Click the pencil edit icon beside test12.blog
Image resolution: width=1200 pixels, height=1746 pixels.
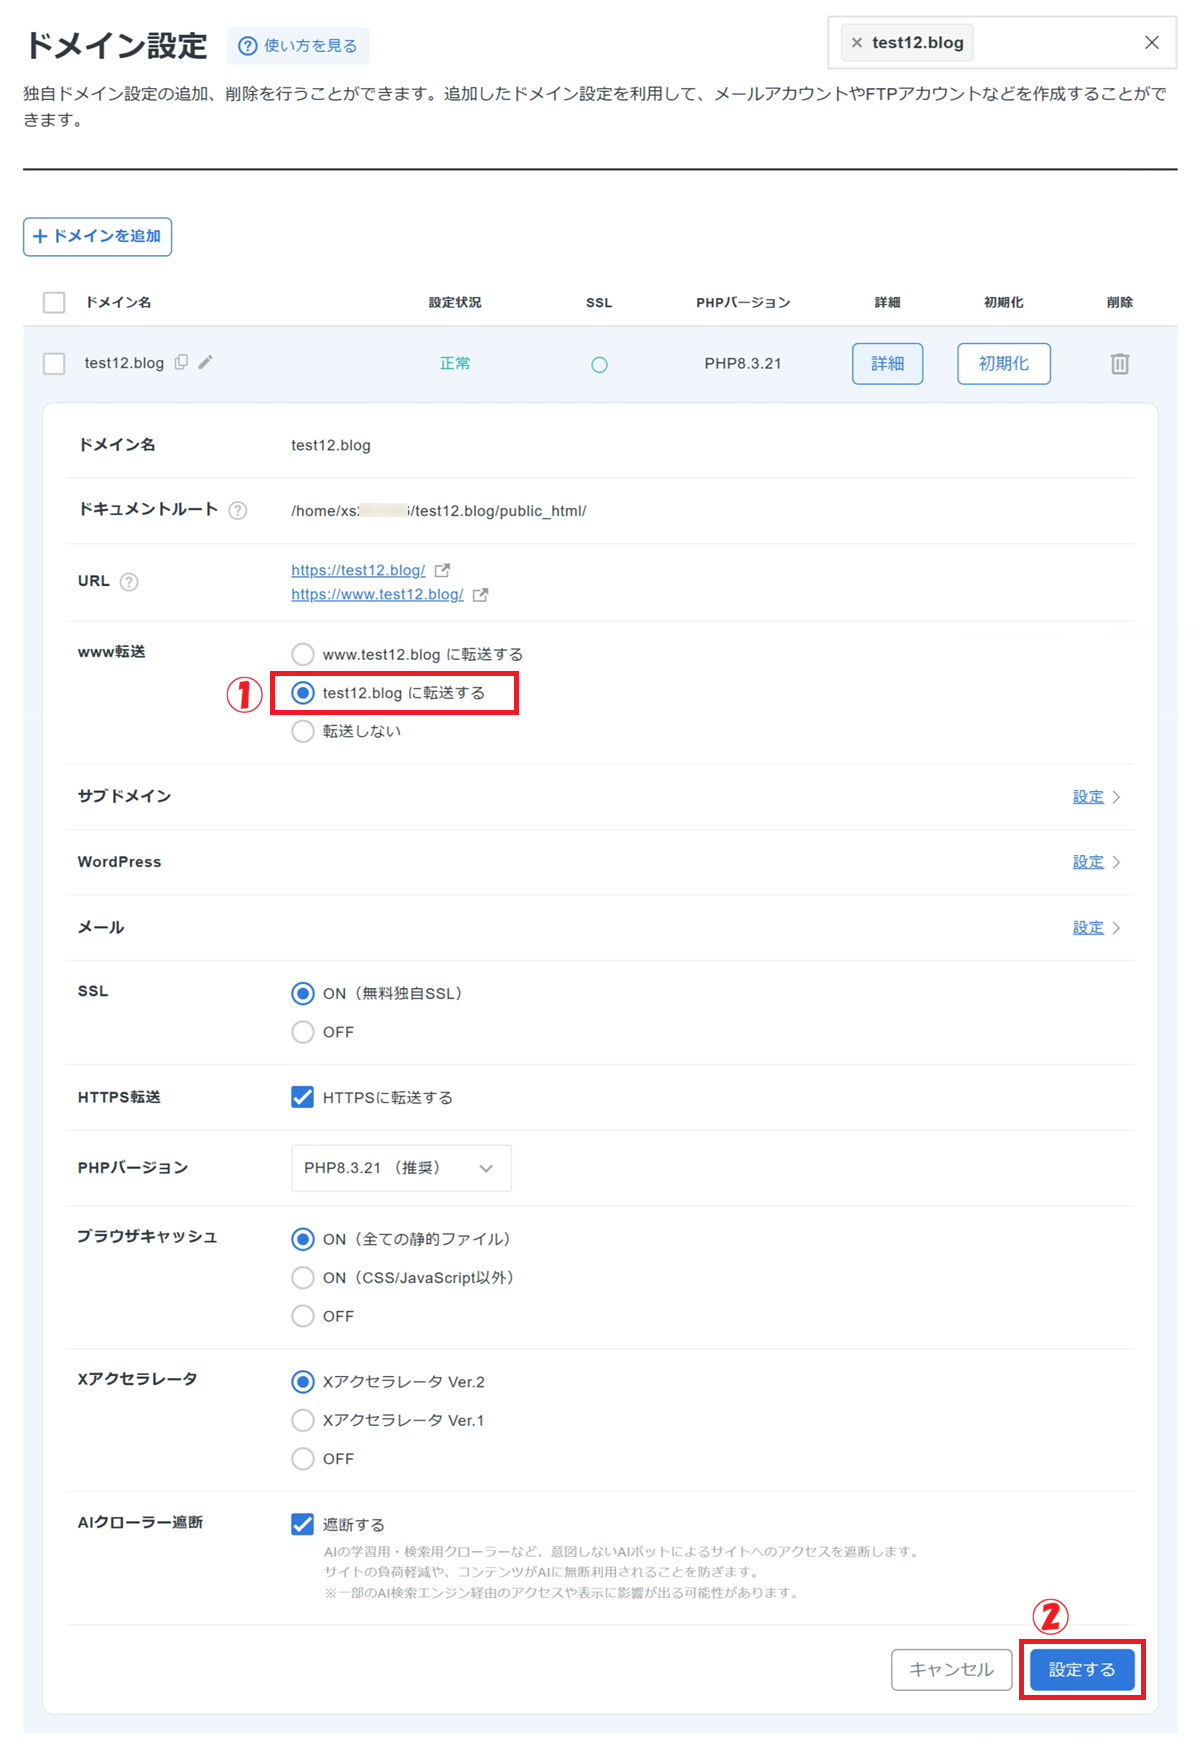point(205,362)
